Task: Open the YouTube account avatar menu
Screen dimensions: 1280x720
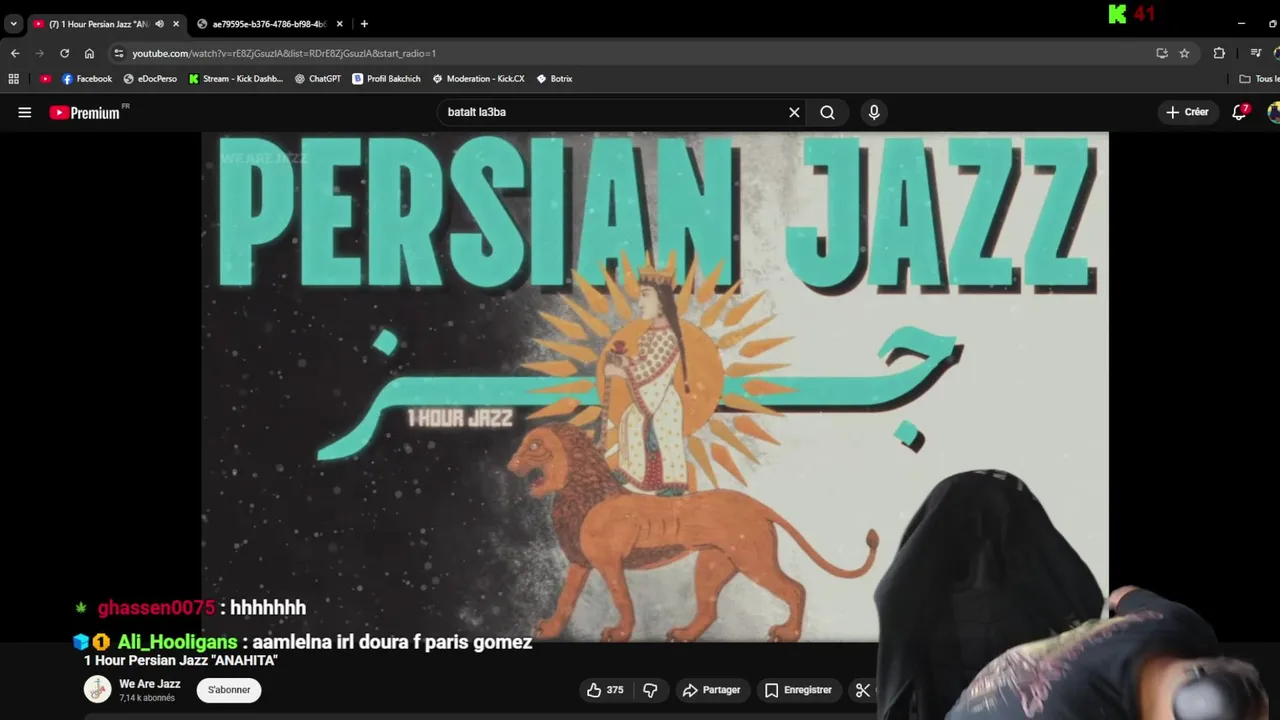Action: (1274, 112)
